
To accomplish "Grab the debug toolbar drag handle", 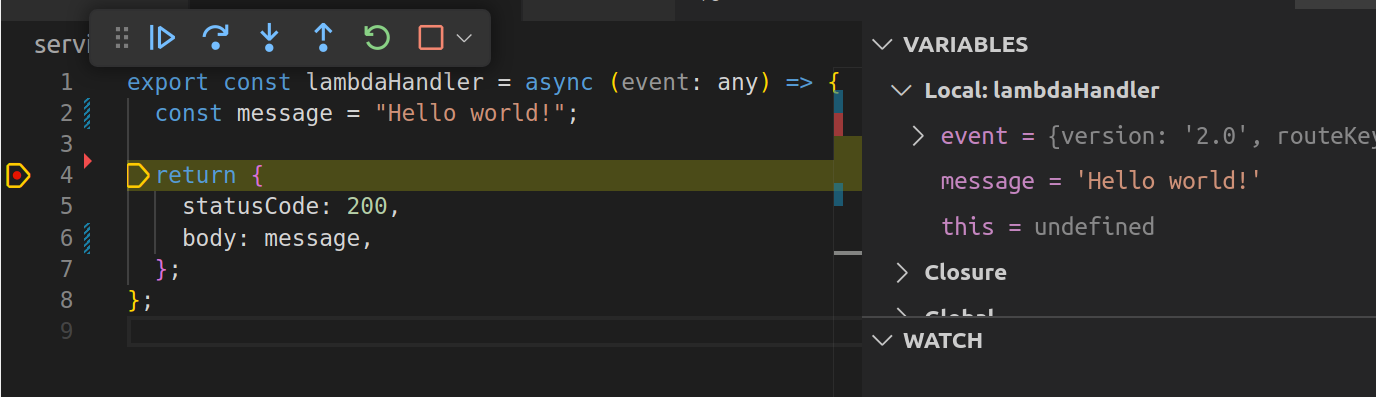I will click(122, 38).
